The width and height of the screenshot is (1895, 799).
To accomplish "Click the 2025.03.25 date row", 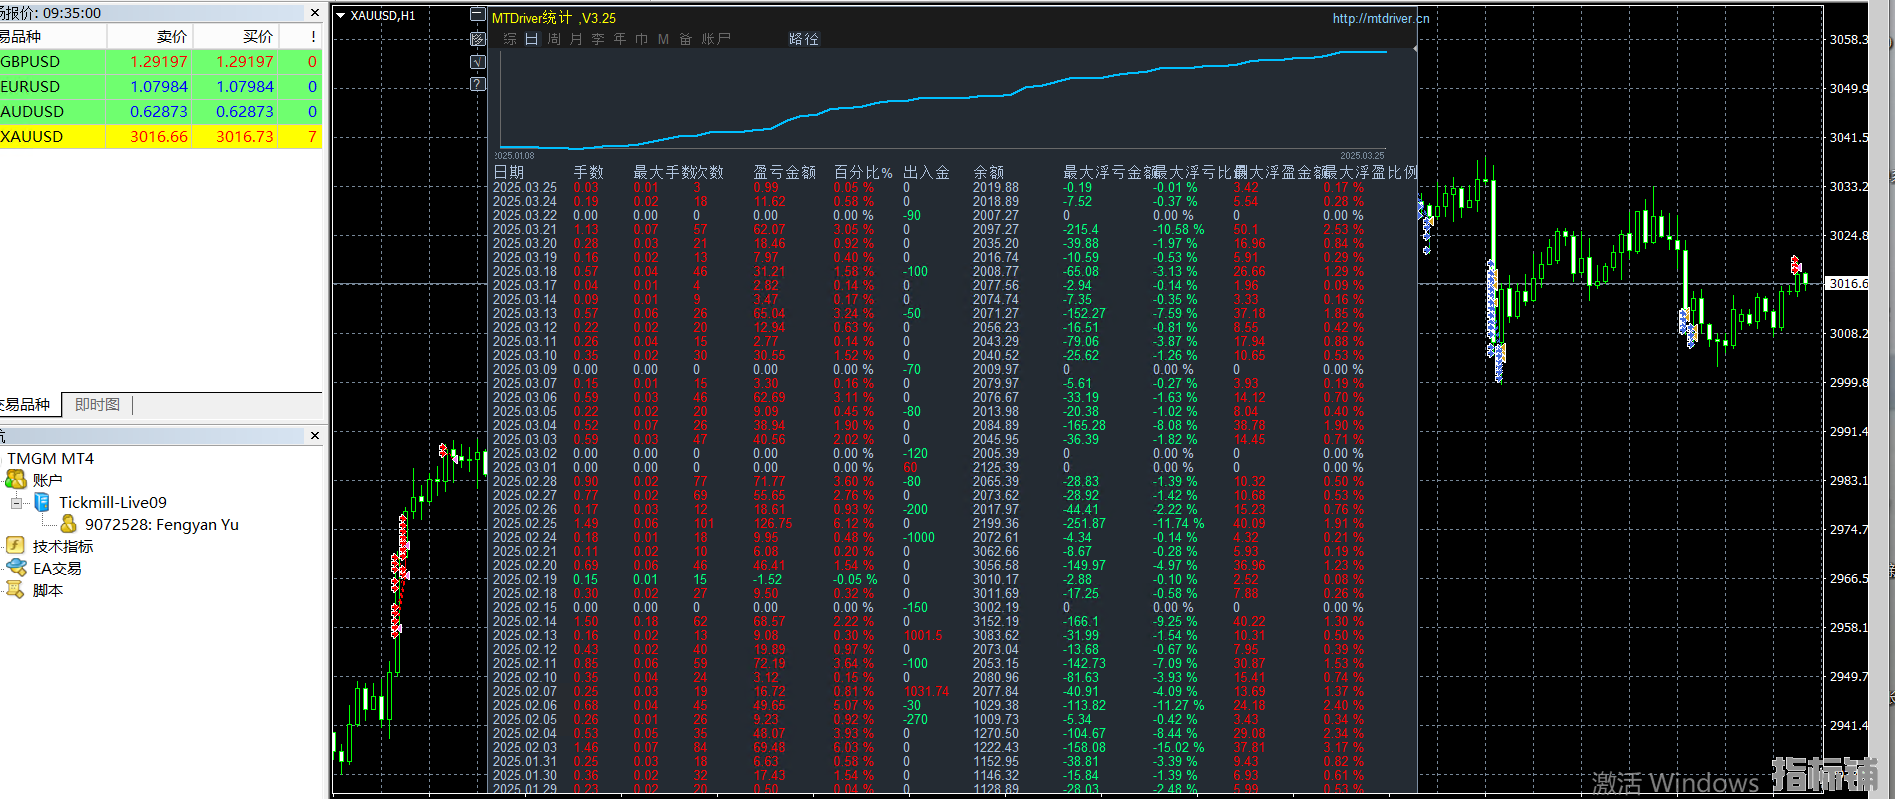I will [525, 187].
